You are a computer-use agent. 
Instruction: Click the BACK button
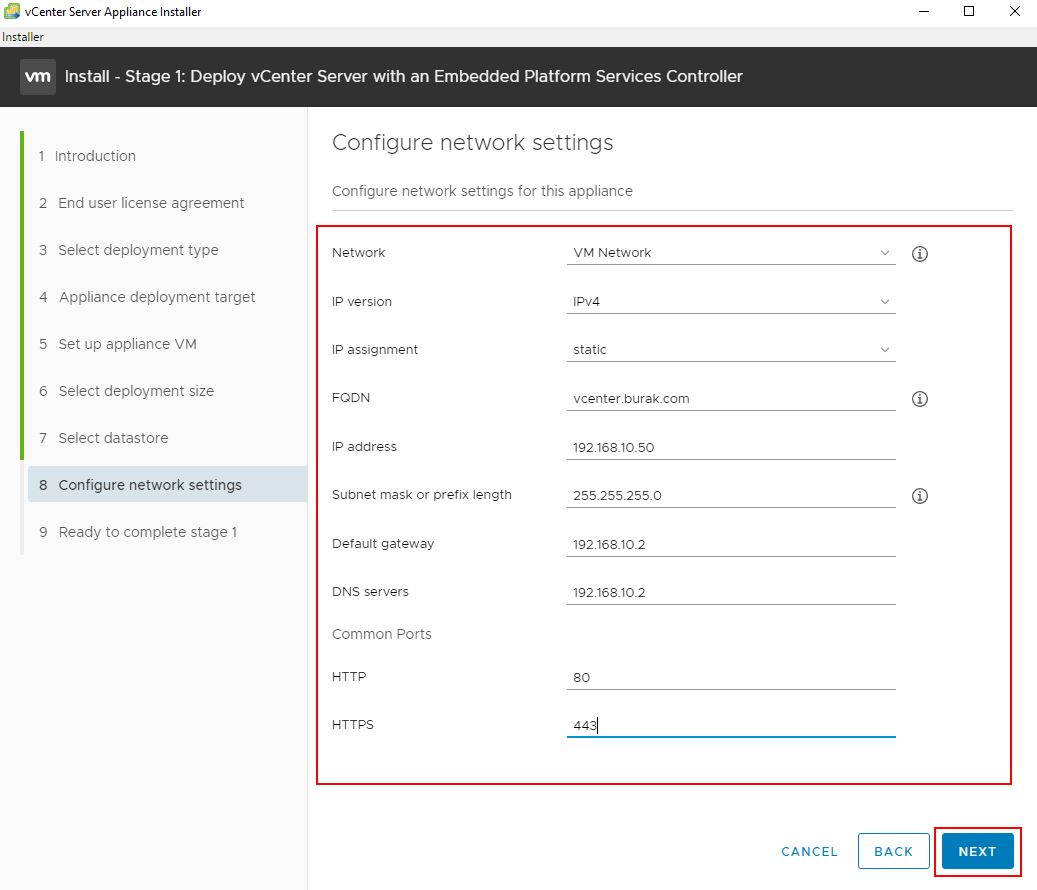point(893,852)
